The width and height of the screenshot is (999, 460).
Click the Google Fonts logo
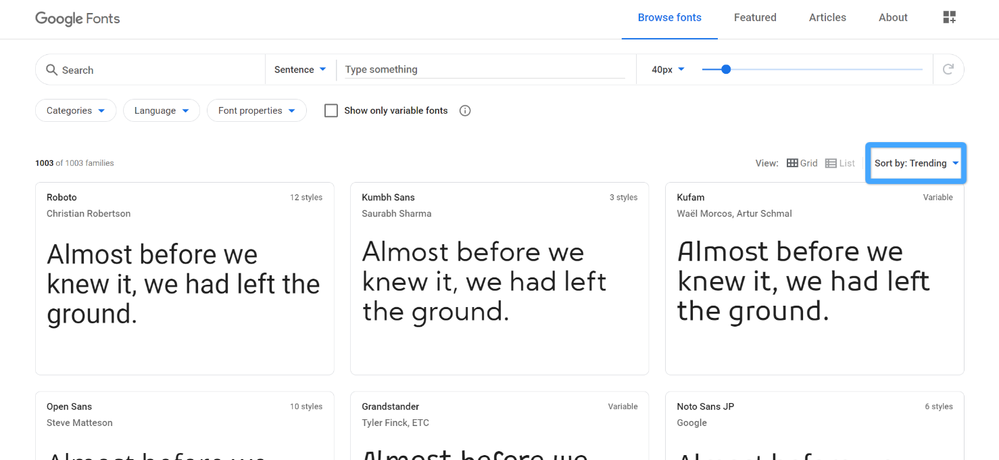pyautogui.click(x=77, y=18)
